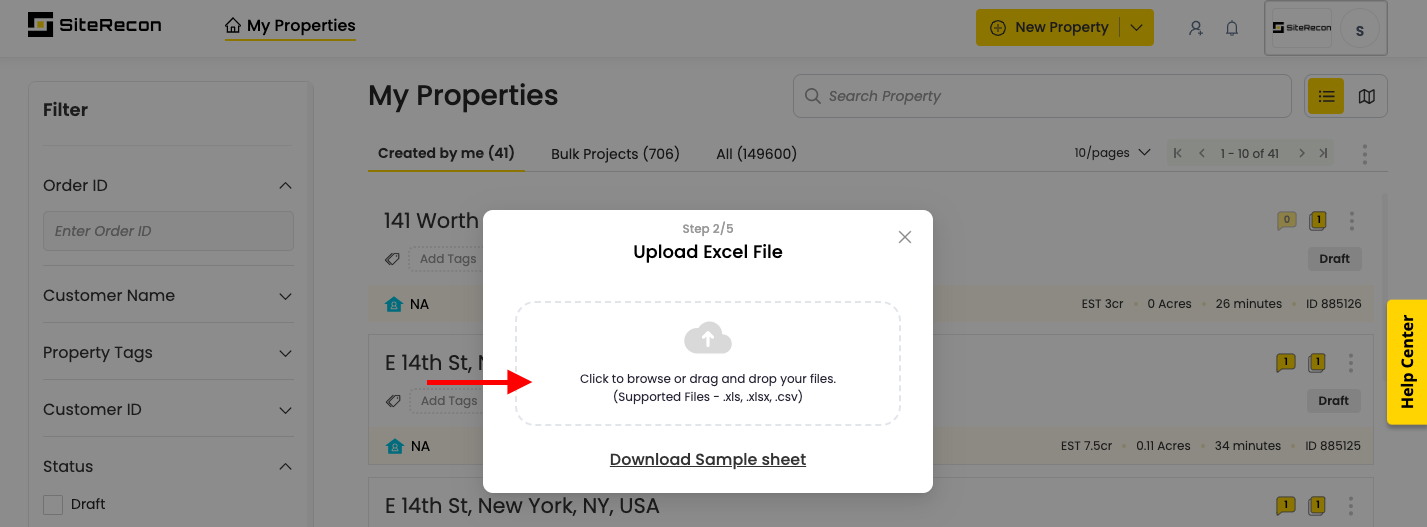Click the Enter Order ID field
1427x527 pixels.
[168, 231]
